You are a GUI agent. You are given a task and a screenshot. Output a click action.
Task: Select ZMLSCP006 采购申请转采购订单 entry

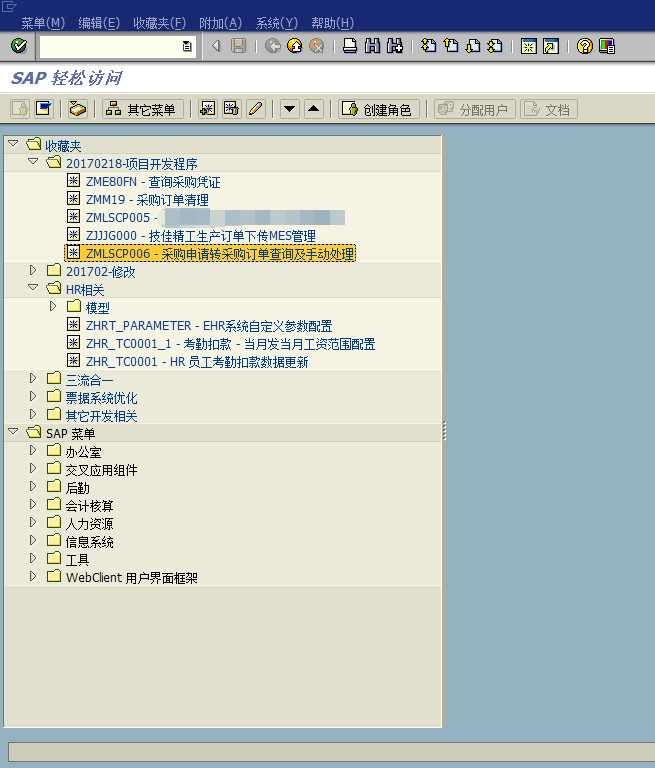(219, 254)
